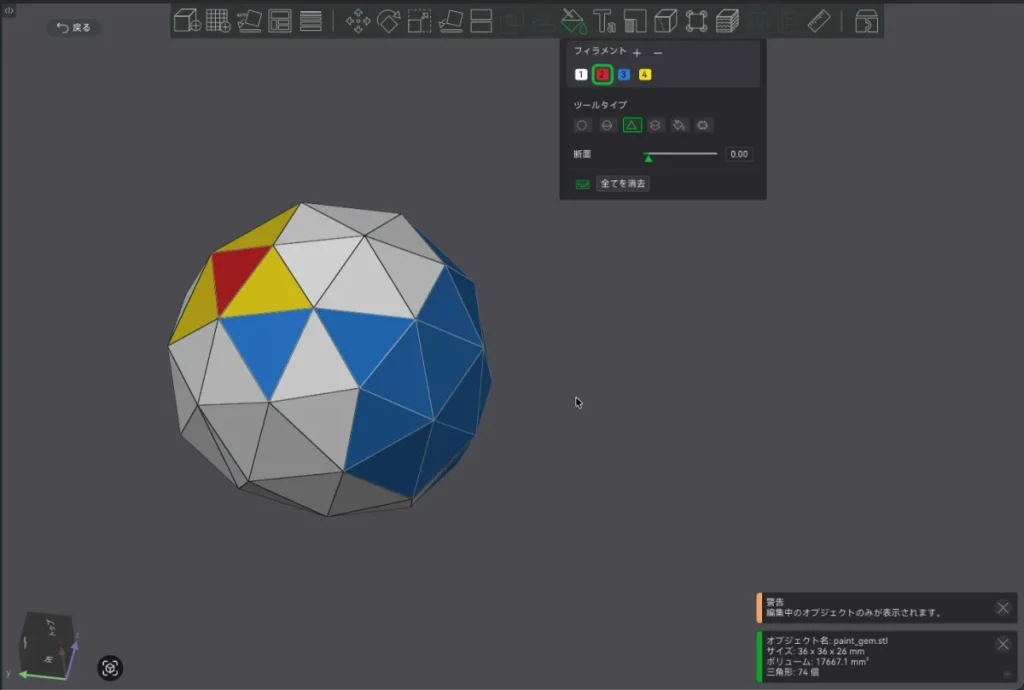The height and width of the screenshot is (690, 1024).
Task: Click the view orientation cube
Action: [44, 644]
